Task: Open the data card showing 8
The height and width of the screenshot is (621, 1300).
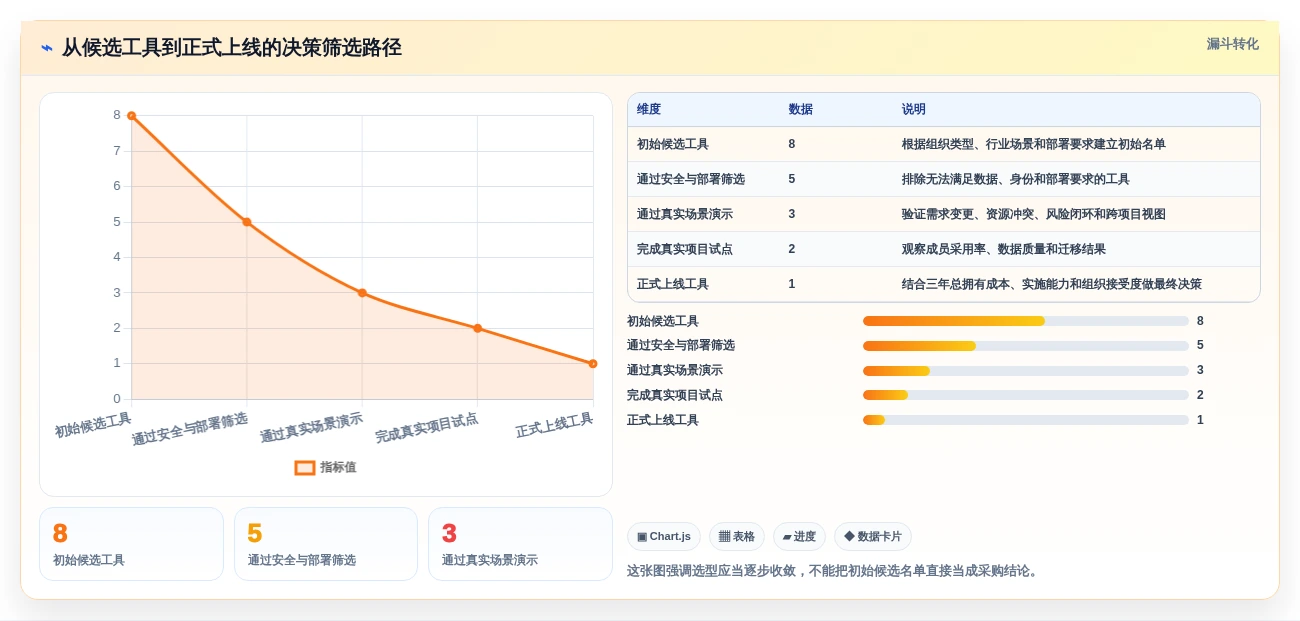Action: point(131,544)
